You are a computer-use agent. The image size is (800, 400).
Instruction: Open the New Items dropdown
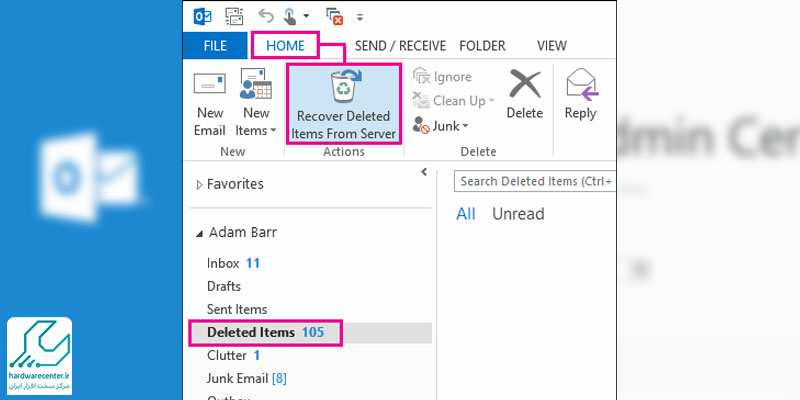pos(256,105)
